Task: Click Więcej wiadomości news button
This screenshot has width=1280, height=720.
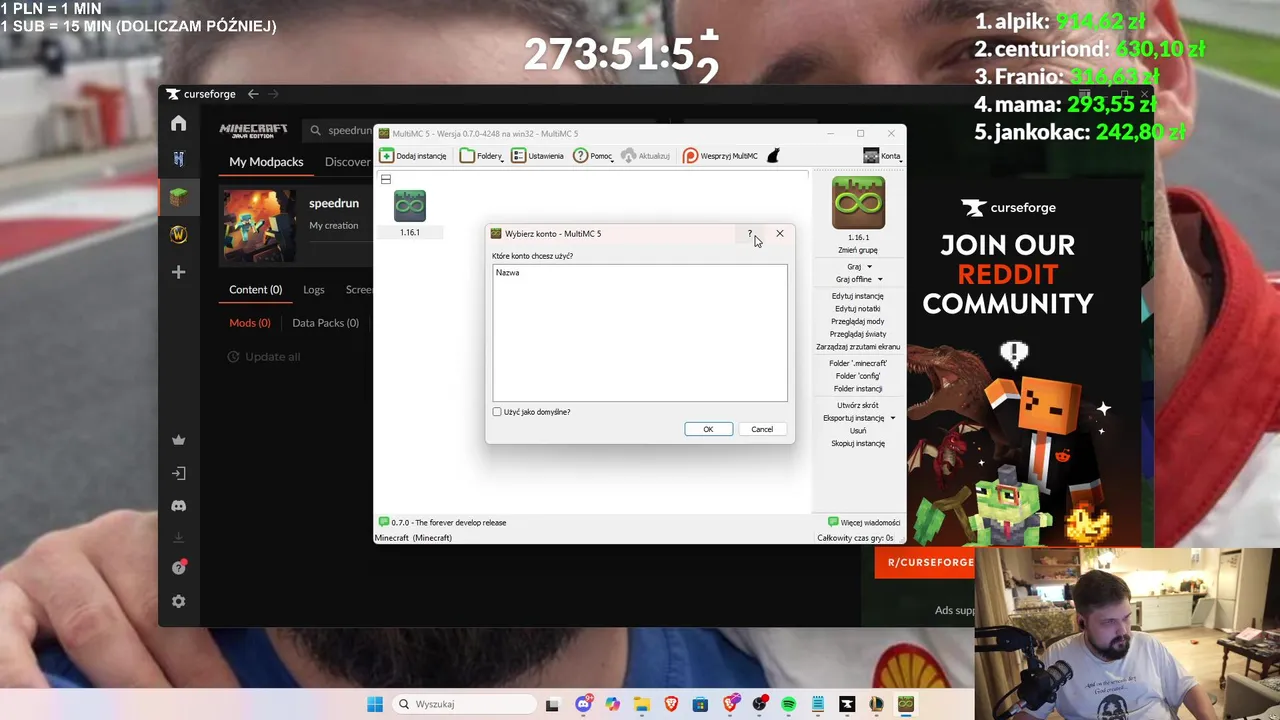Action: (x=864, y=522)
